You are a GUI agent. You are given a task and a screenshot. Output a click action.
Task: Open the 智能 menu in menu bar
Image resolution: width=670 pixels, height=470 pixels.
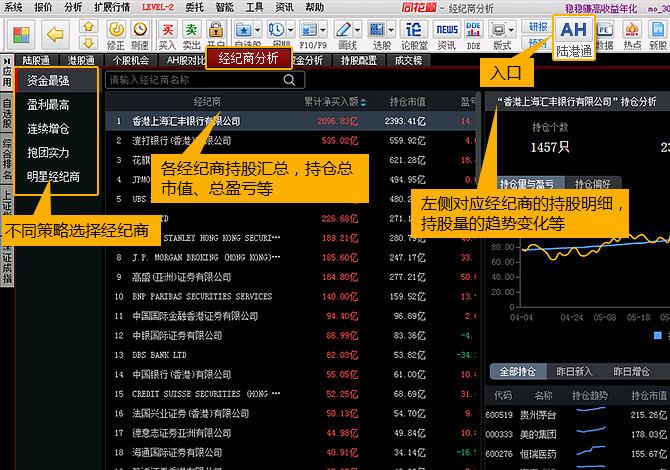tap(225, 6)
